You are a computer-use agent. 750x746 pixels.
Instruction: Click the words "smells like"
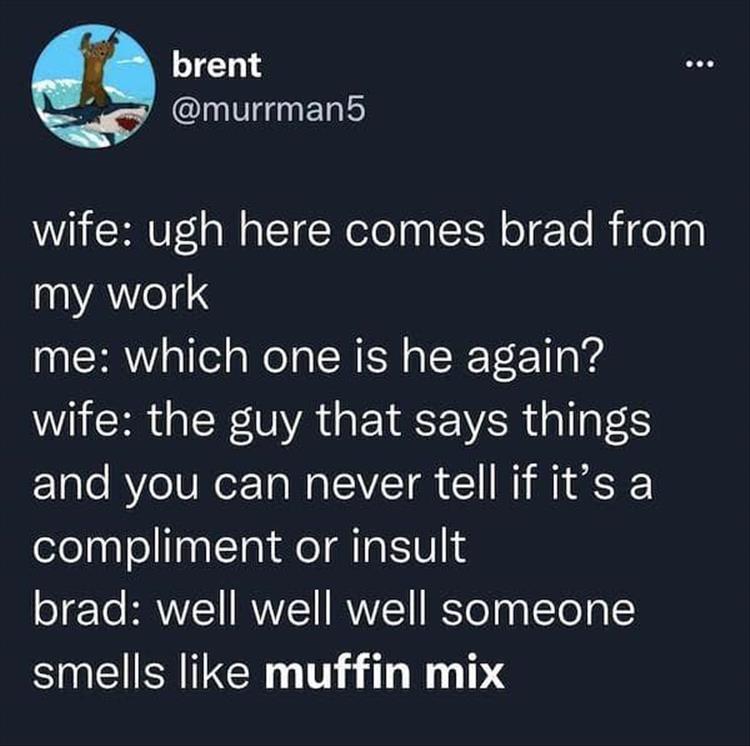coord(141,673)
